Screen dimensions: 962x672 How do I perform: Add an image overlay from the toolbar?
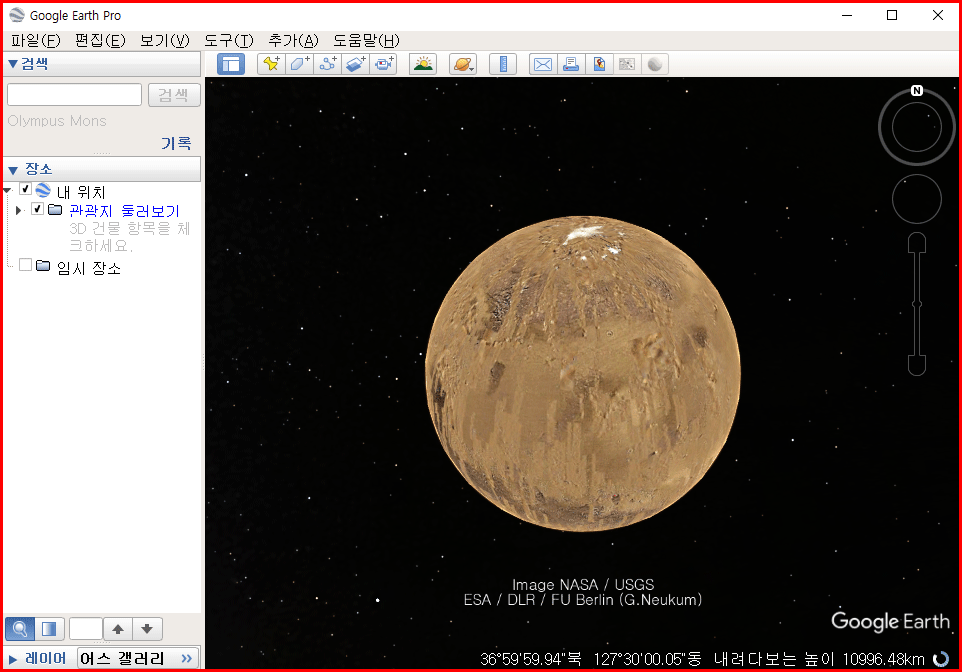pyautogui.click(x=356, y=64)
